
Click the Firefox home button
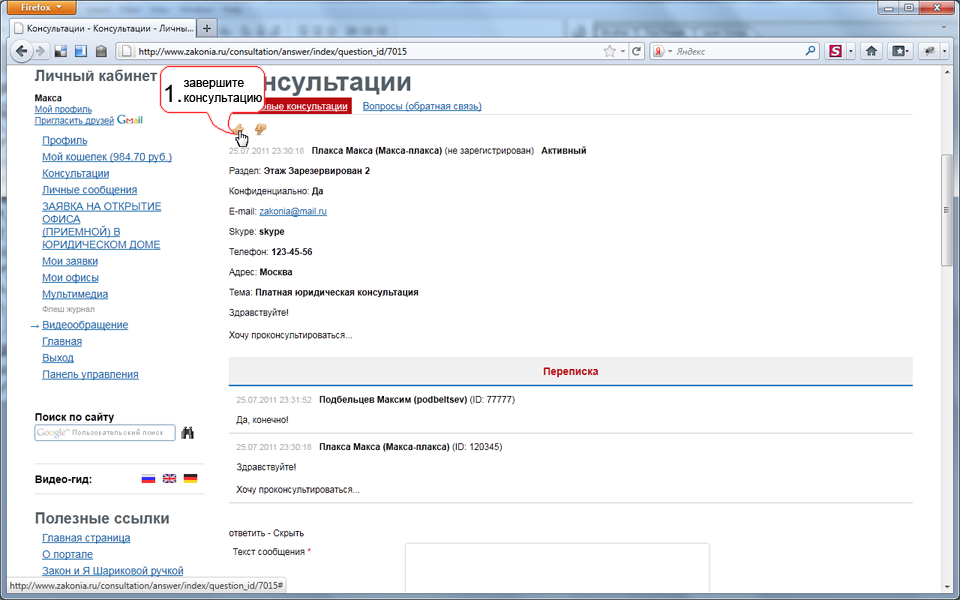871,51
